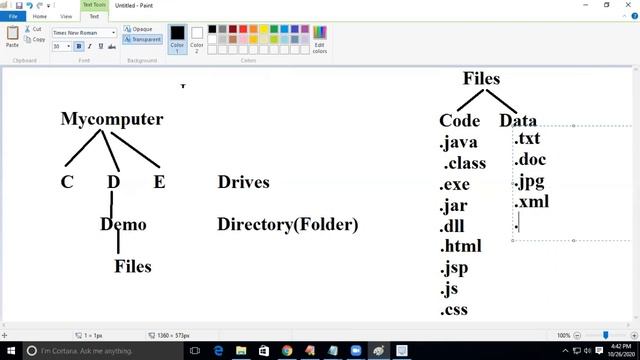Viewport: 640px width, 360px height.
Task: Pick the gray color swatch
Action: click(x=222, y=29)
